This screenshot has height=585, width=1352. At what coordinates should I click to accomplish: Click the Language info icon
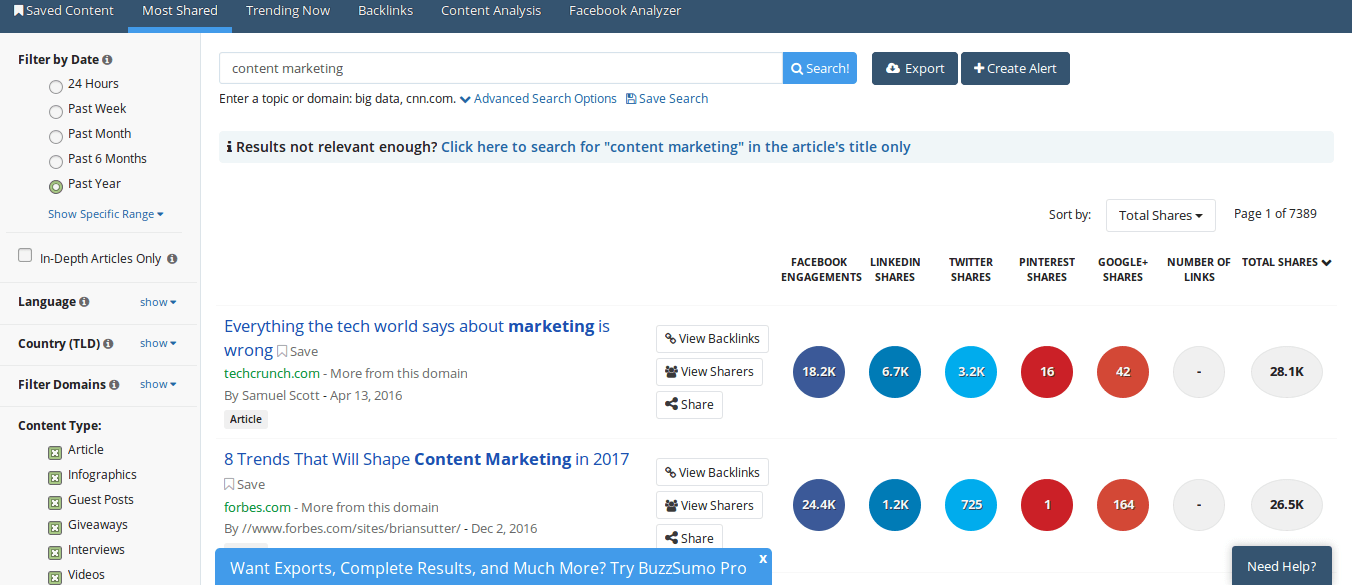click(x=84, y=302)
